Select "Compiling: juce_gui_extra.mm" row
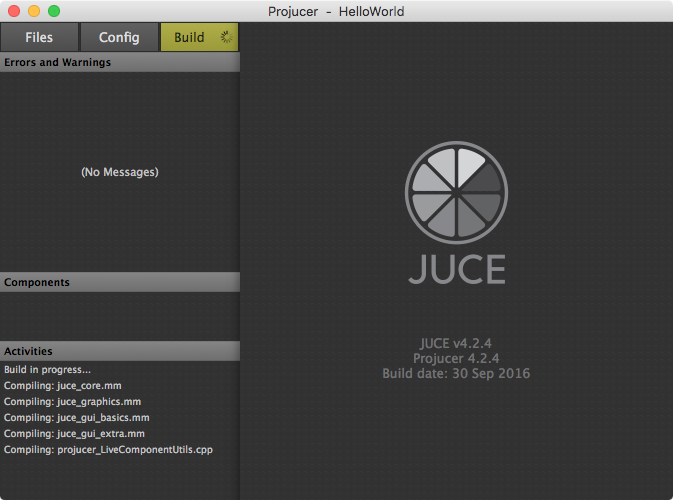The height and width of the screenshot is (500, 673). pyautogui.click(x=120, y=433)
